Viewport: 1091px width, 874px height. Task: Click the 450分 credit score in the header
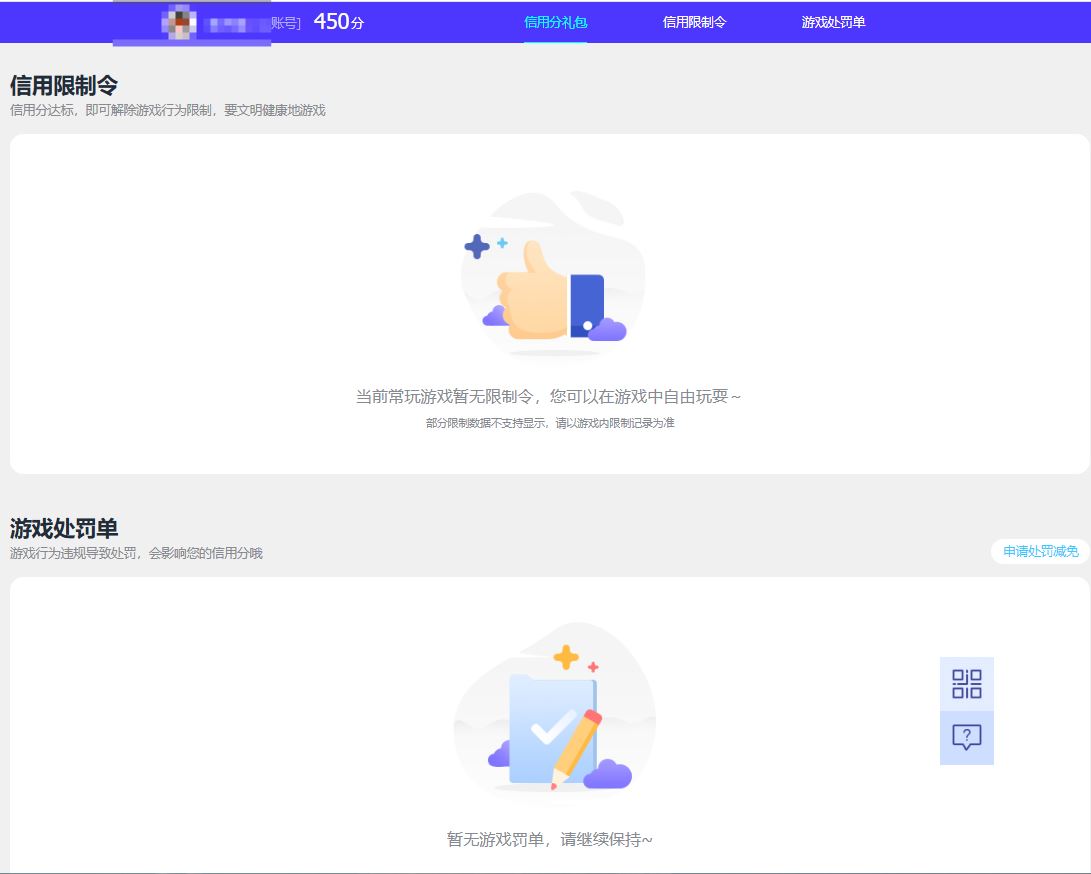pyautogui.click(x=338, y=22)
